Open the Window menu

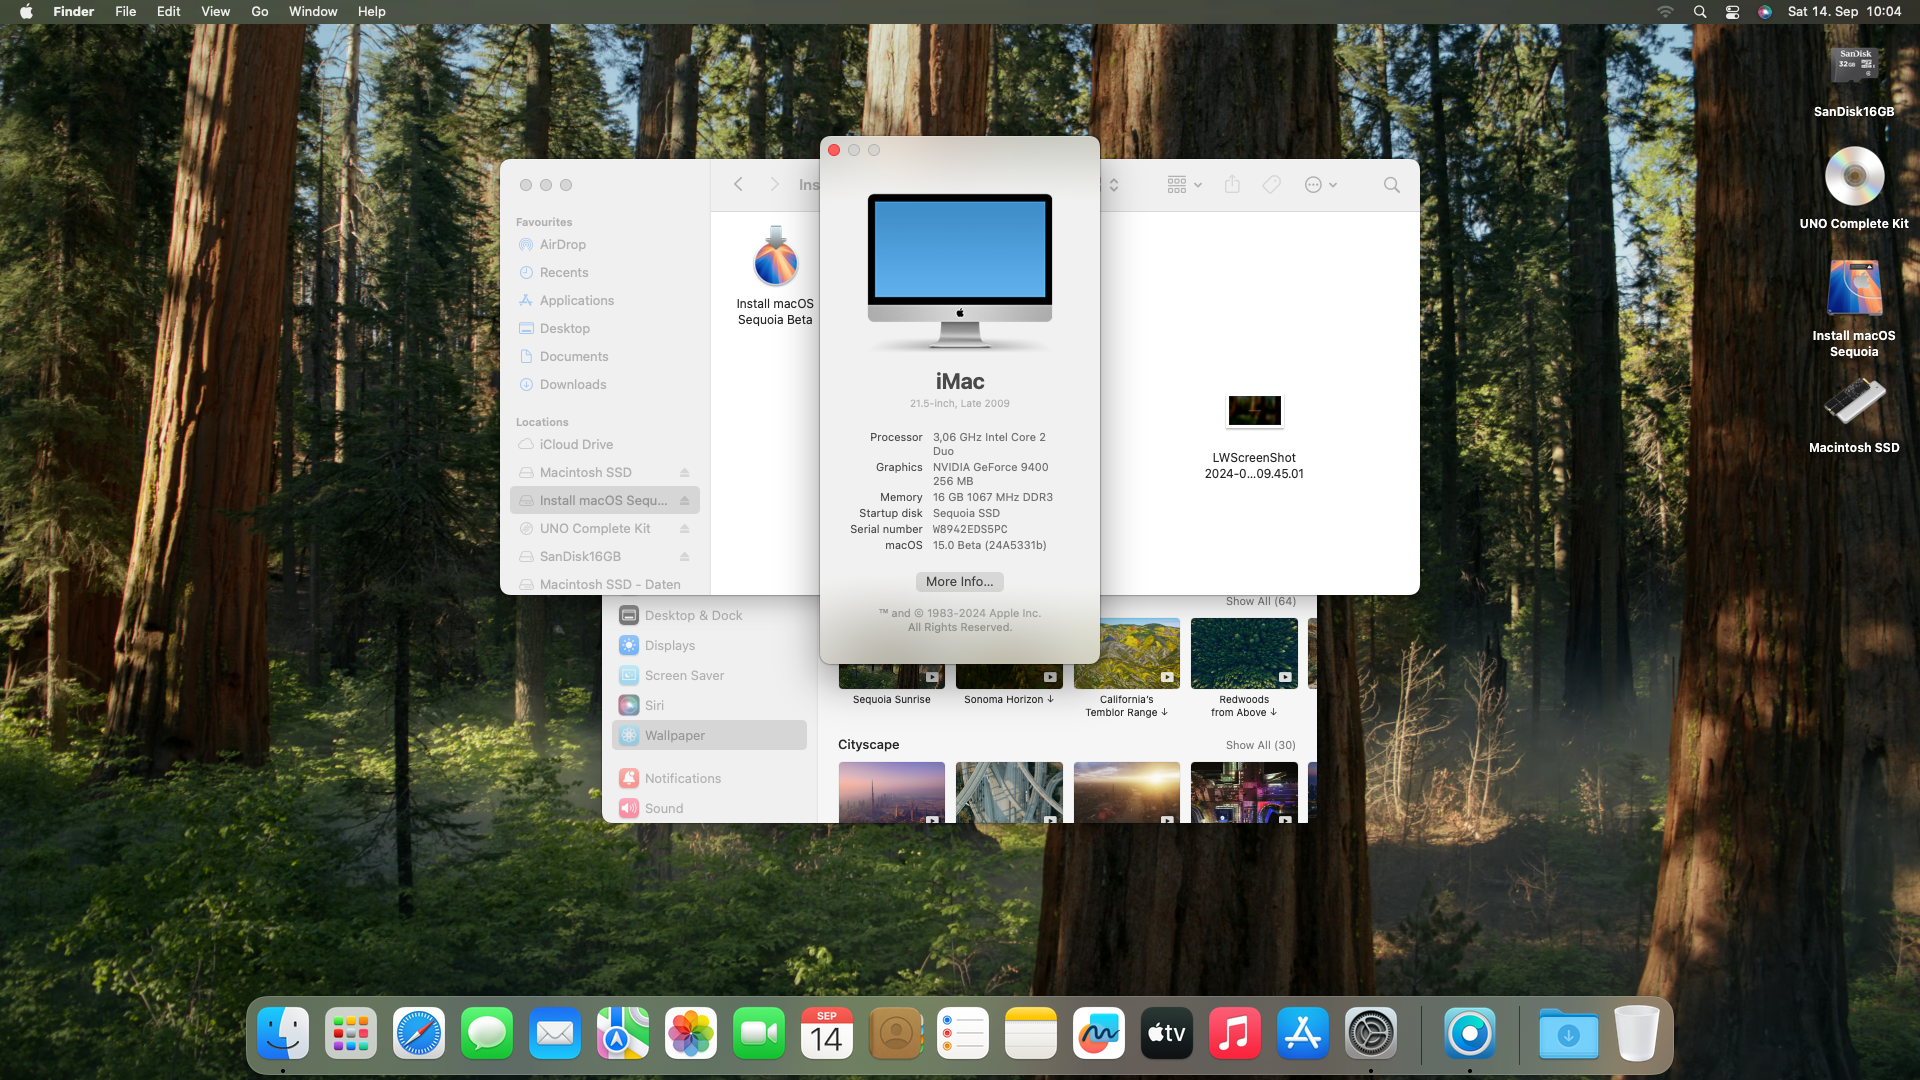pyautogui.click(x=313, y=12)
